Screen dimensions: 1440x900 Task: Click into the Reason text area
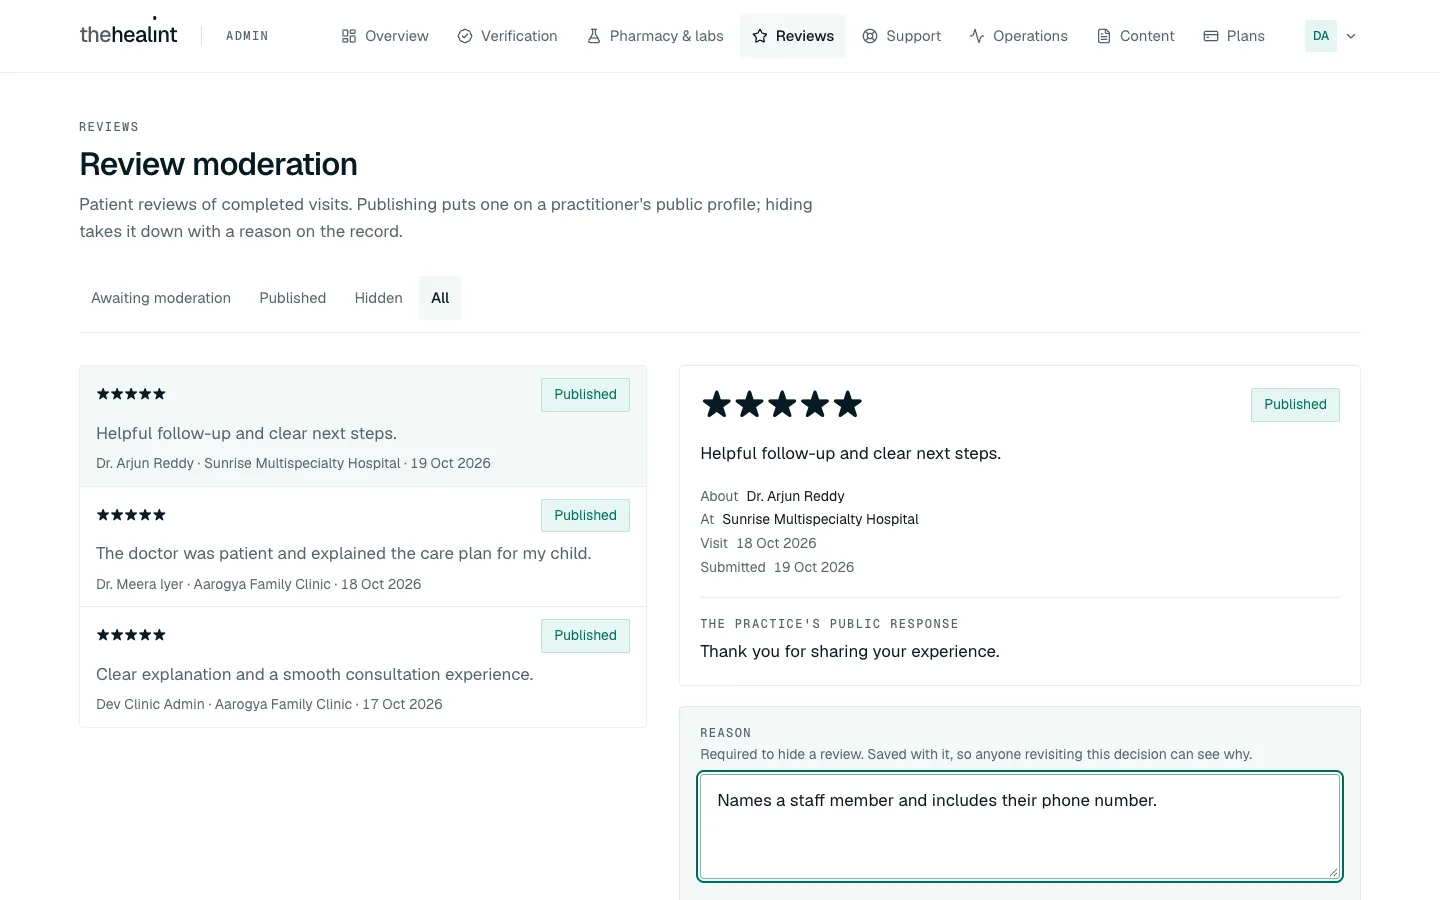[1020, 826]
